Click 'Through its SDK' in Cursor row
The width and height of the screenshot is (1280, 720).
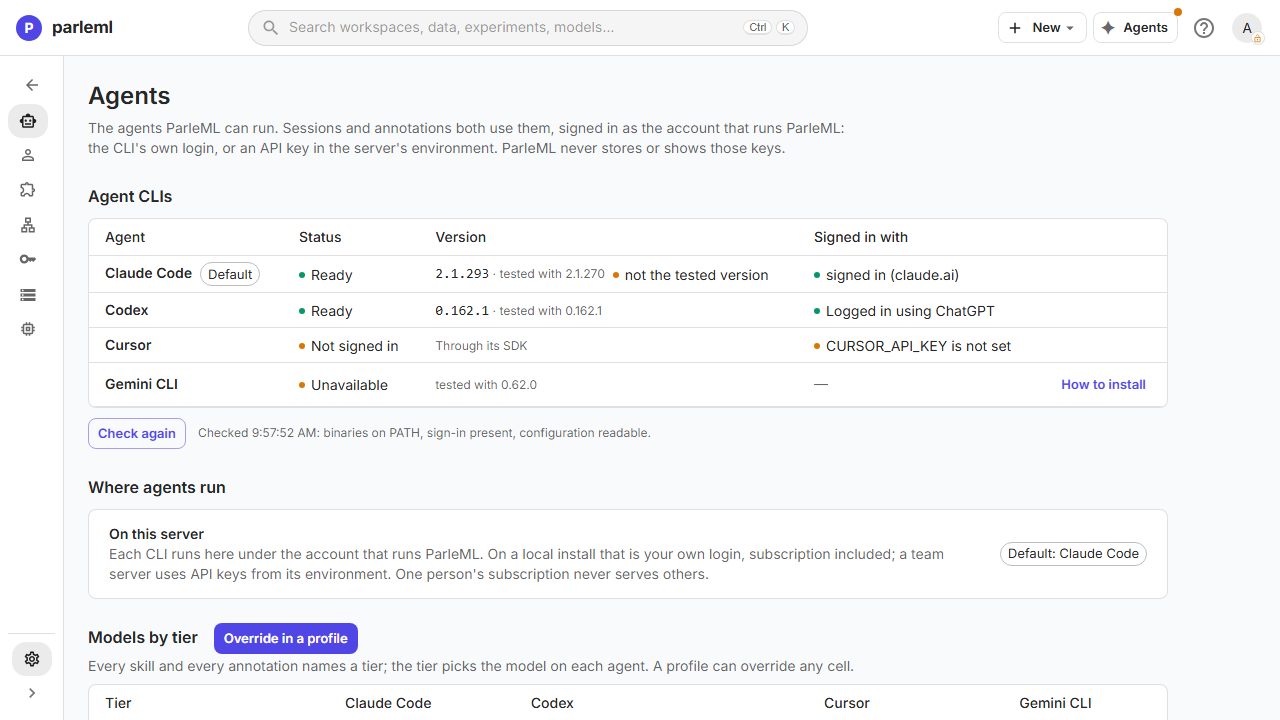481,346
